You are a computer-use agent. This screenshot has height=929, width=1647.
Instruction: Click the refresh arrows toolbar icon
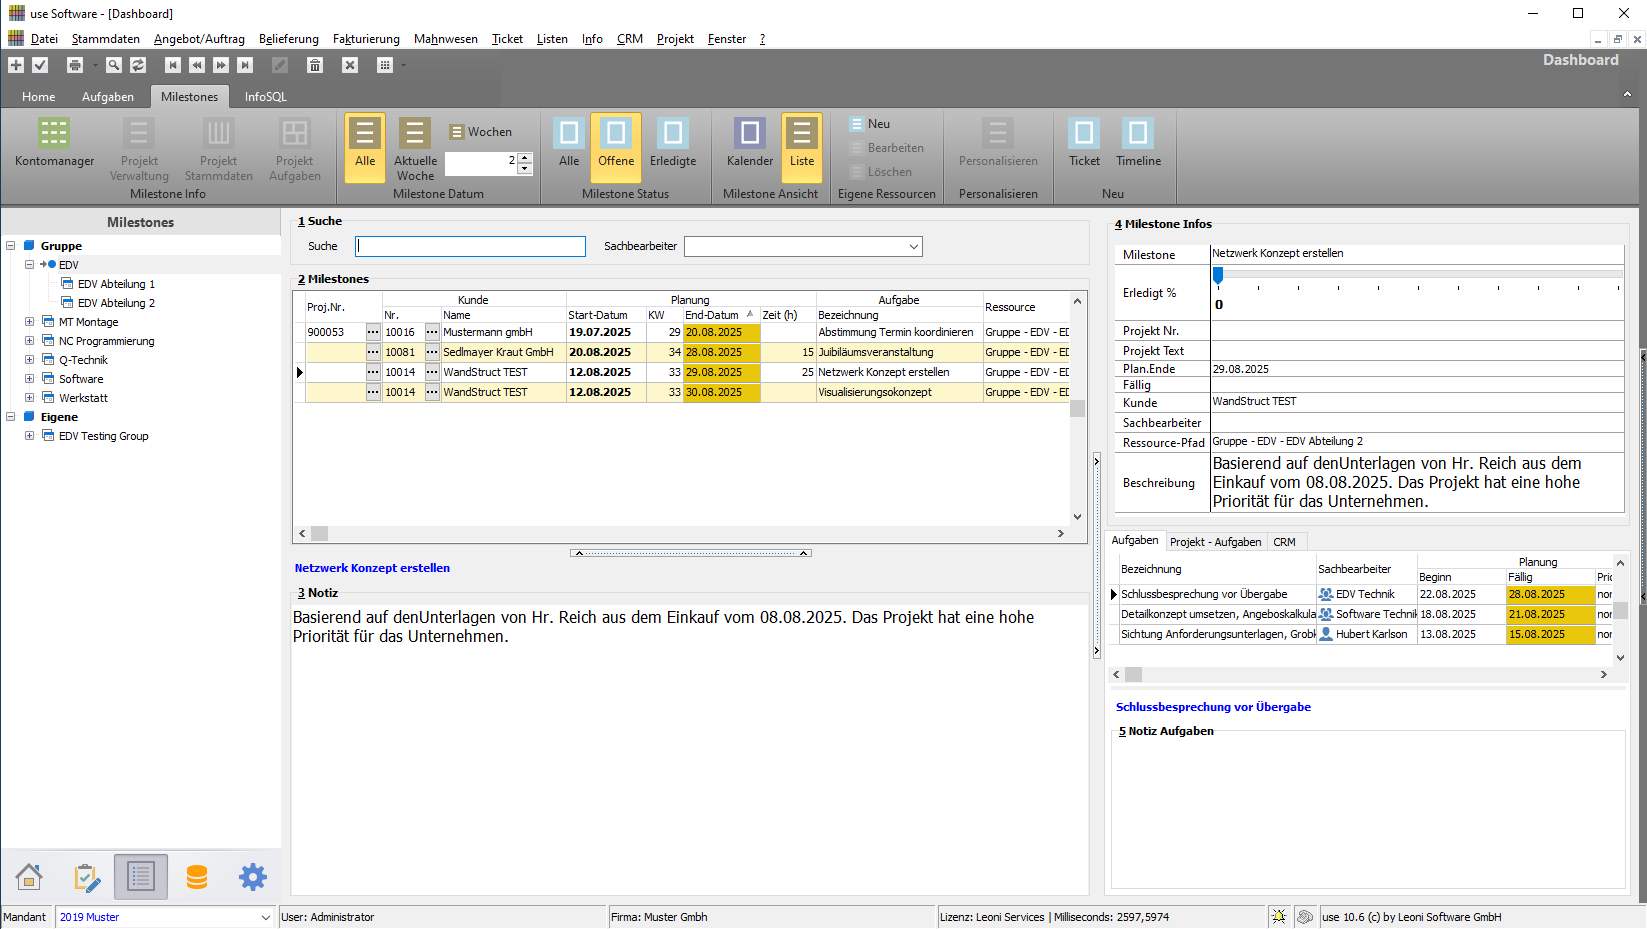(x=138, y=65)
